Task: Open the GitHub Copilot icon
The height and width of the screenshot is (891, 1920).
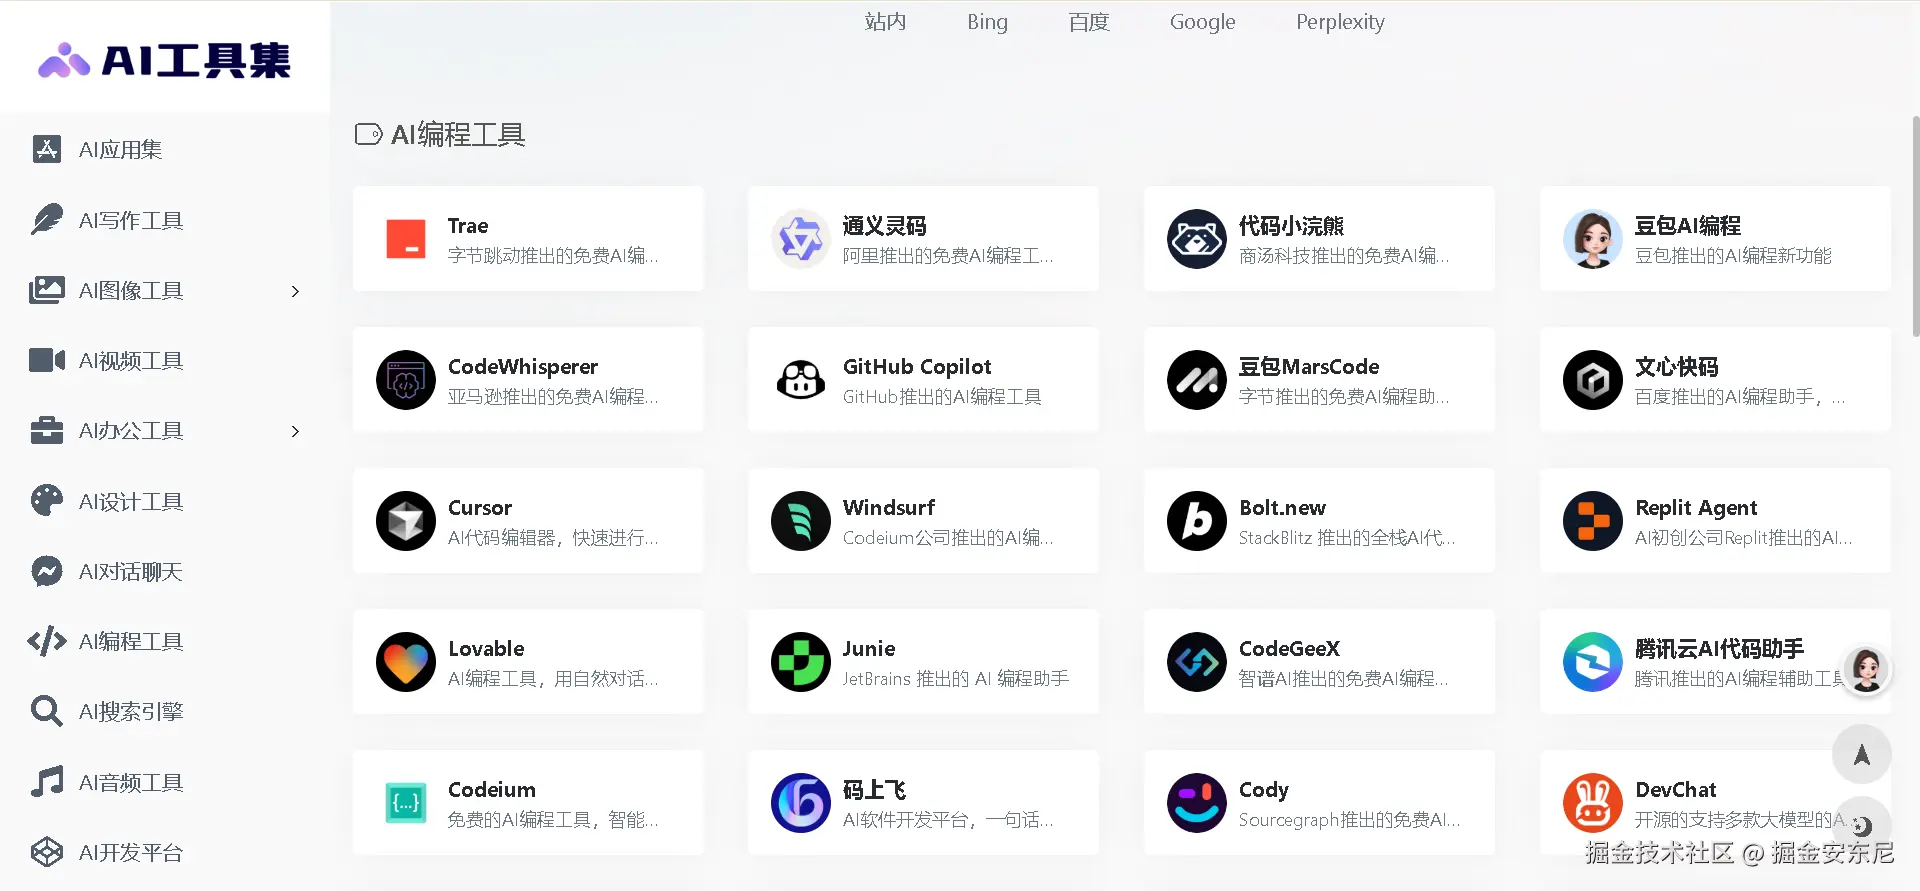Action: (x=801, y=380)
